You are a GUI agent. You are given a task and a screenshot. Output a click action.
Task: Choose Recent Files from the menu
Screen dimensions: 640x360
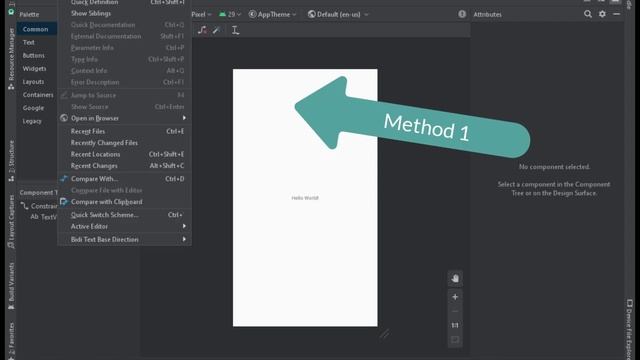pyautogui.click(x=124, y=131)
